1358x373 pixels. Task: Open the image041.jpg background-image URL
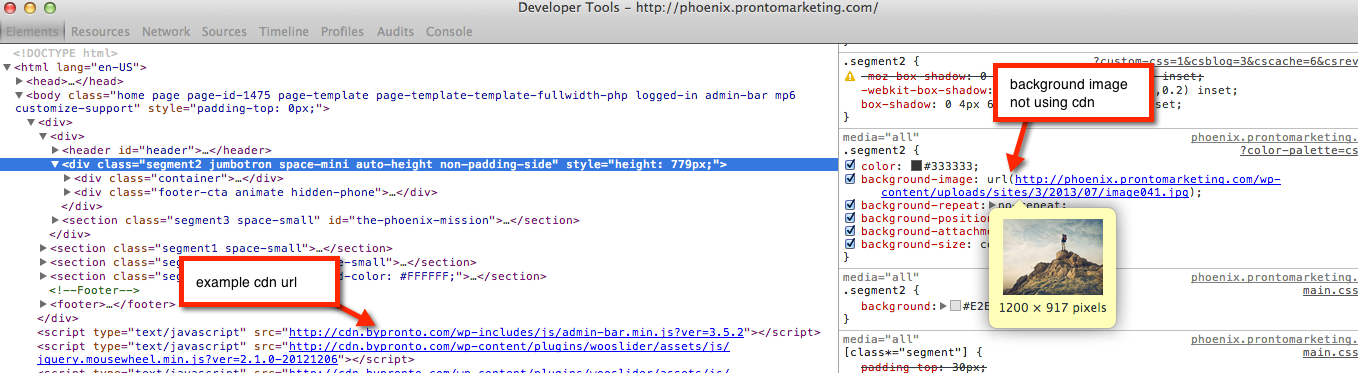[x=1080, y=186]
